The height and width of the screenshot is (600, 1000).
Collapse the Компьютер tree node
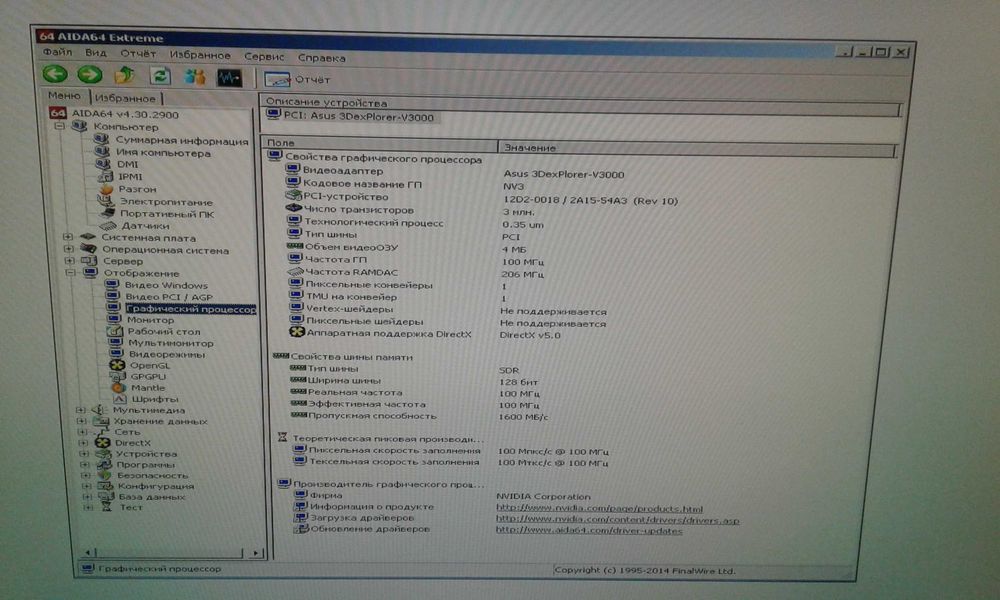(x=59, y=127)
